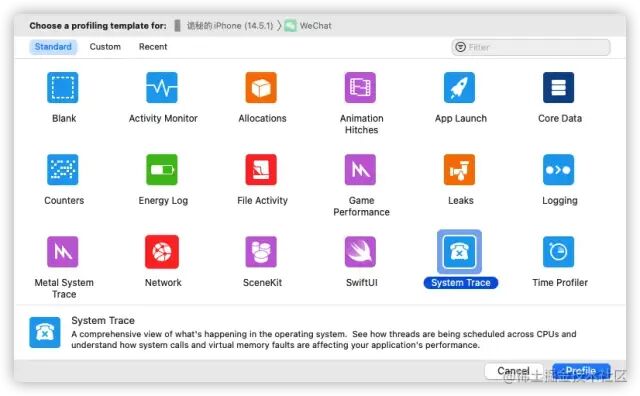The image size is (640, 396).
Task: Click the Cancel button
Action: tap(513, 371)
